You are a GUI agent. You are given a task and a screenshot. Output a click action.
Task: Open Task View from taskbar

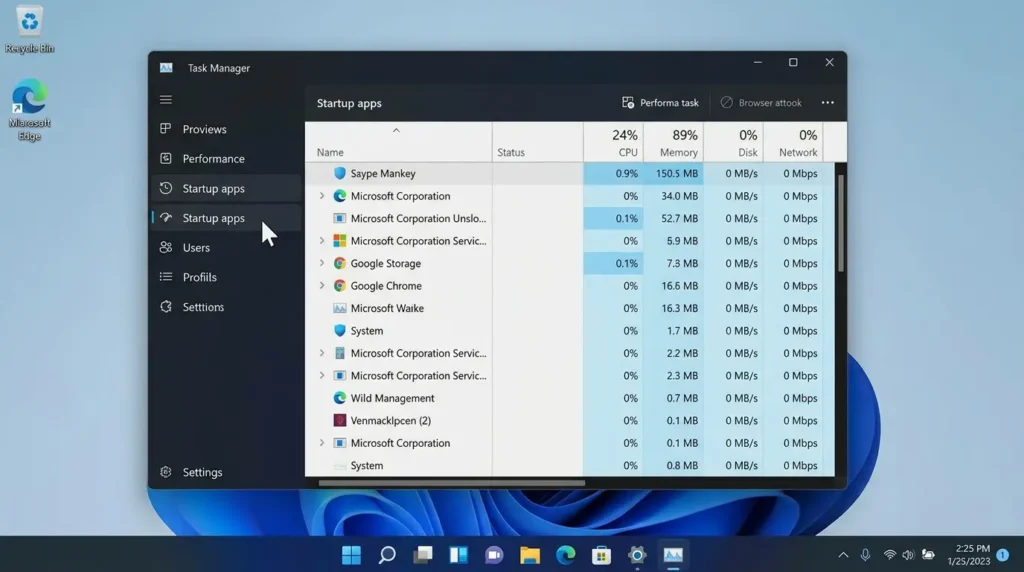[x=423, y=555]
